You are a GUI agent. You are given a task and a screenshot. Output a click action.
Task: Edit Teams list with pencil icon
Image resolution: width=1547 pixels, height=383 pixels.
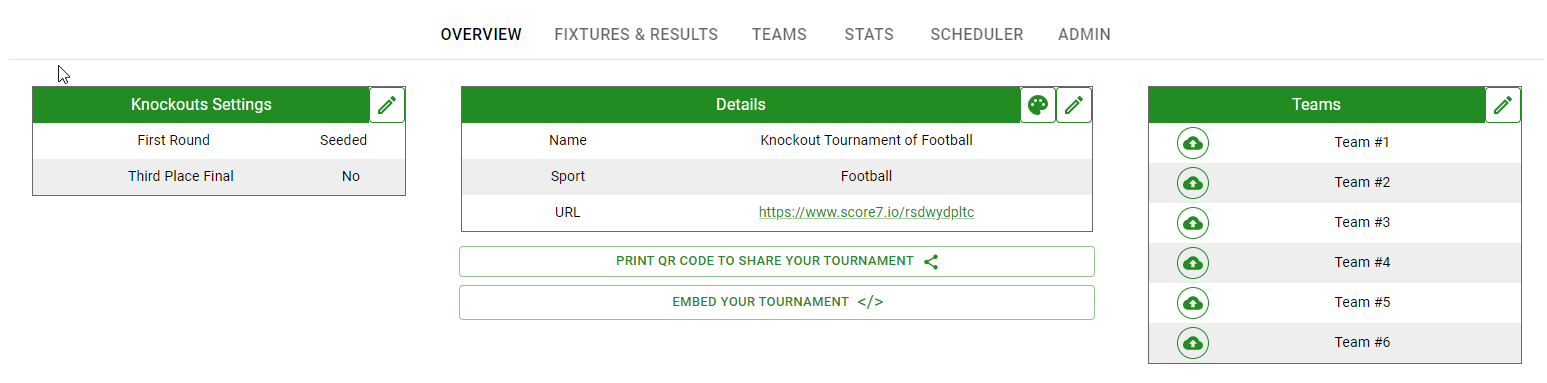point(1503,105)
